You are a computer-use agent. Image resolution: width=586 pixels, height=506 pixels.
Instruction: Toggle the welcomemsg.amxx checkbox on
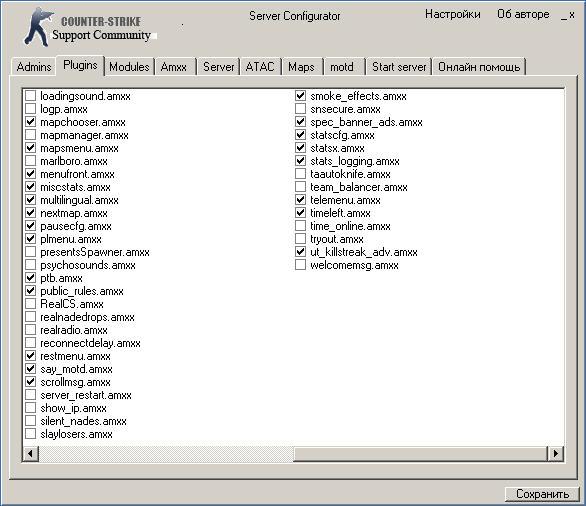point(300,265)
